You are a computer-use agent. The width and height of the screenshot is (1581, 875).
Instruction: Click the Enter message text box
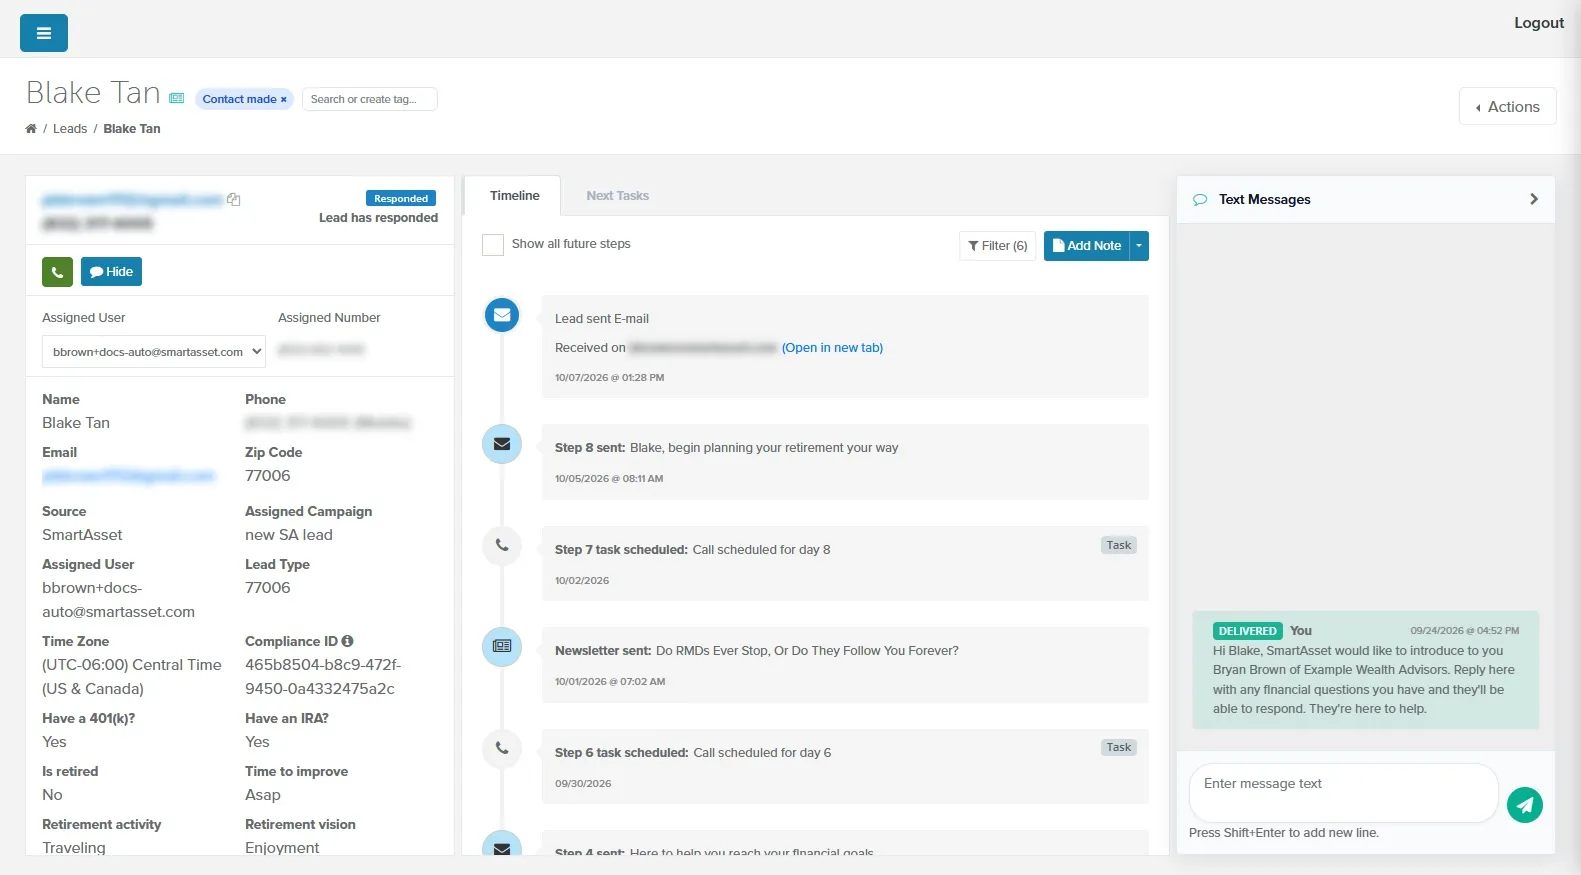click(x=1343, y=793)
